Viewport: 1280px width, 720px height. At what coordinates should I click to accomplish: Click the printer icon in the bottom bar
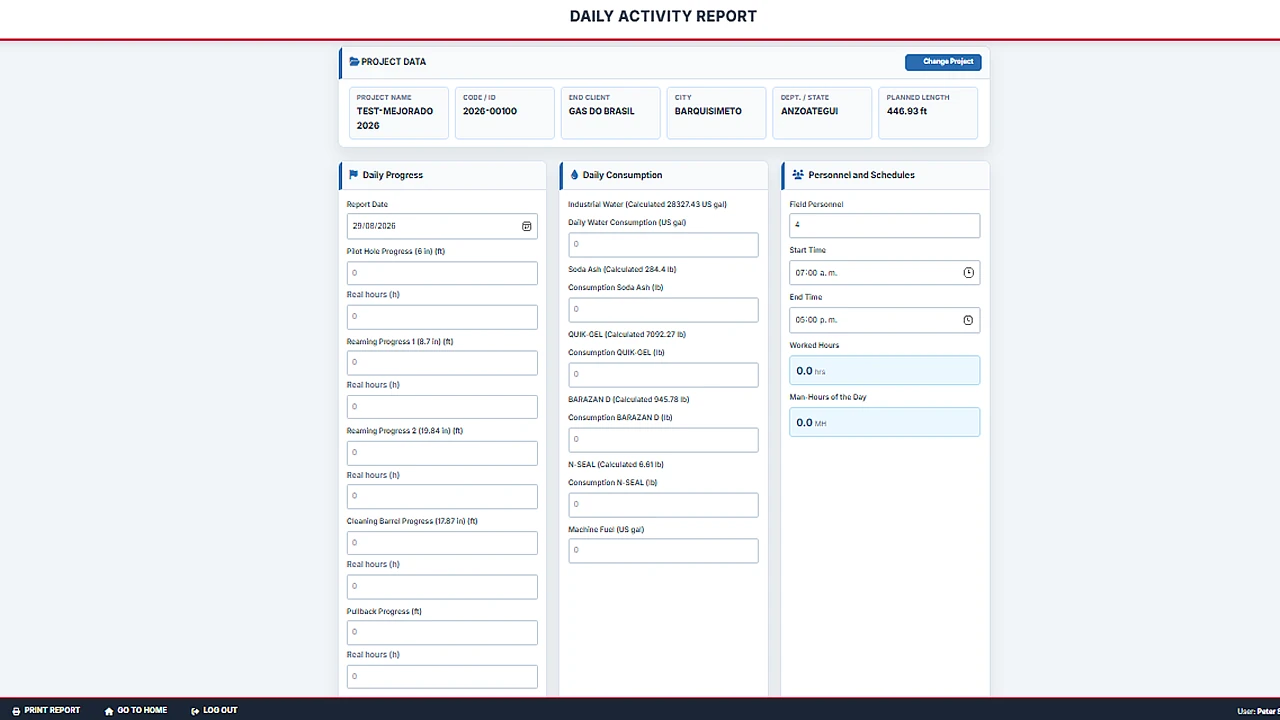16,711
